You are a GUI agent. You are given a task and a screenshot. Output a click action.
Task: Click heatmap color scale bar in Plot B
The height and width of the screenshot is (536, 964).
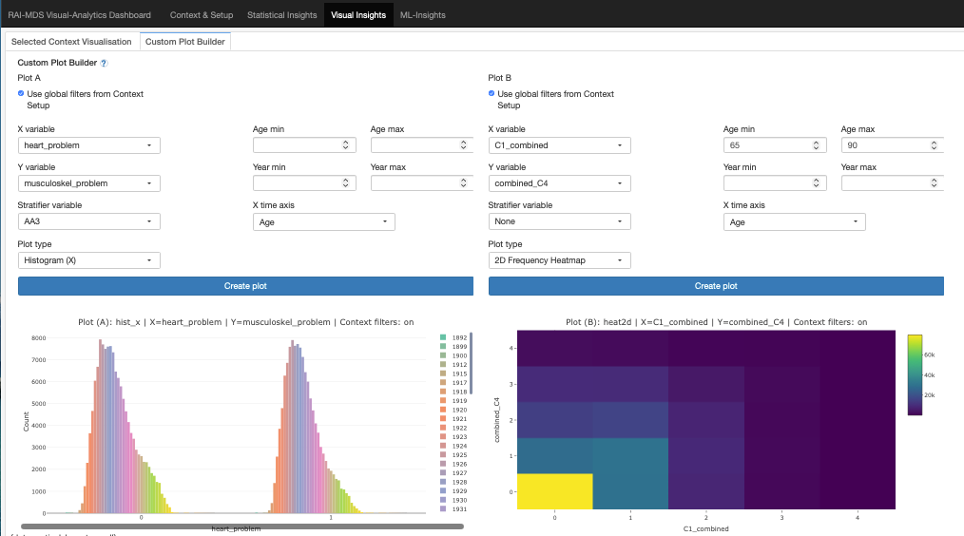(915, 375)
